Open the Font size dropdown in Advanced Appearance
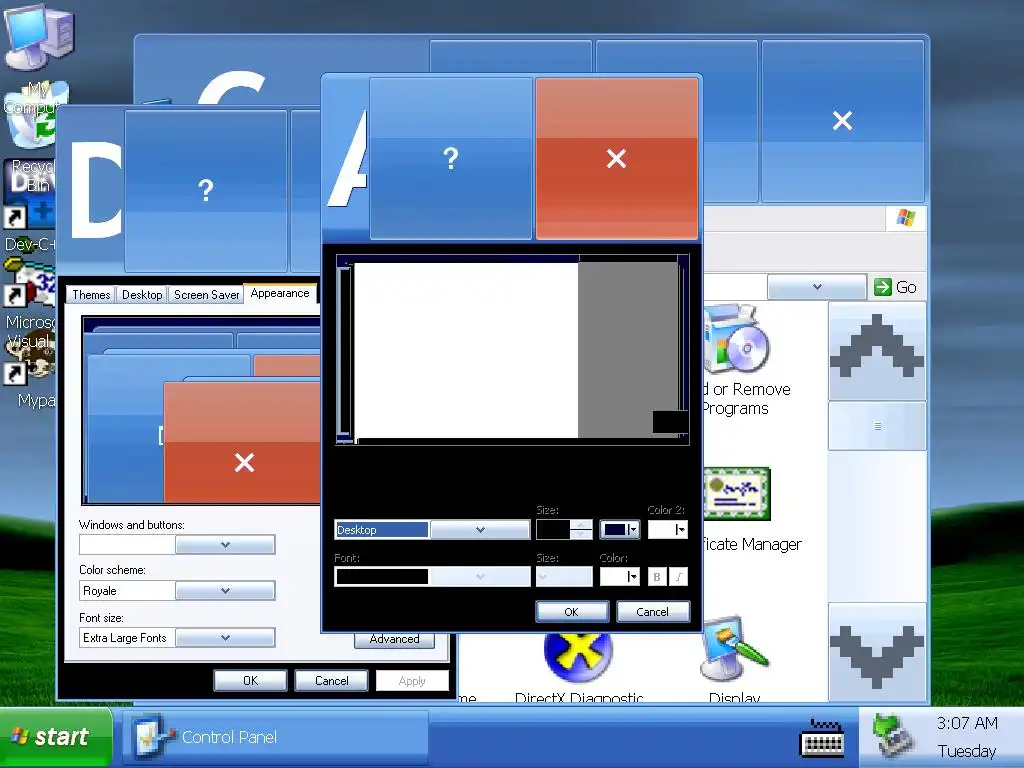 click(x=564, y=577)
